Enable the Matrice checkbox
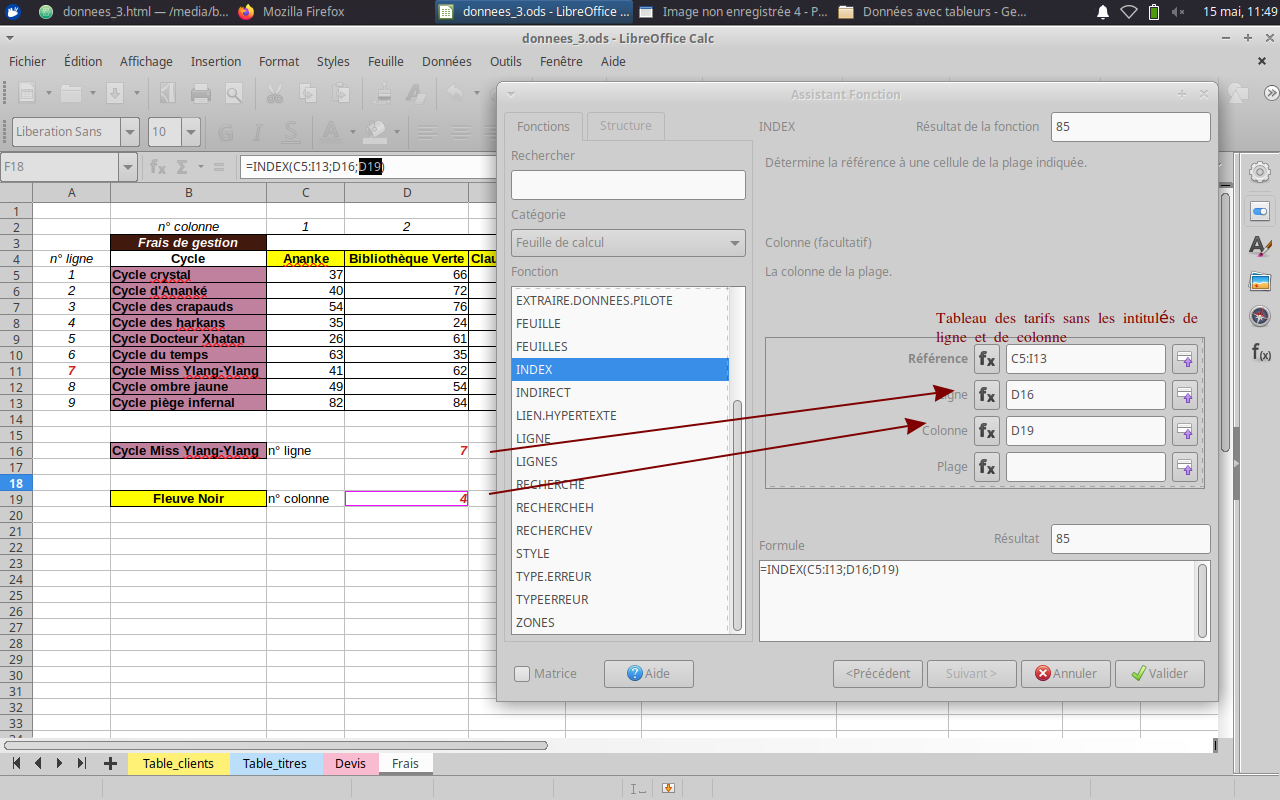 click(x=522, y=674)
